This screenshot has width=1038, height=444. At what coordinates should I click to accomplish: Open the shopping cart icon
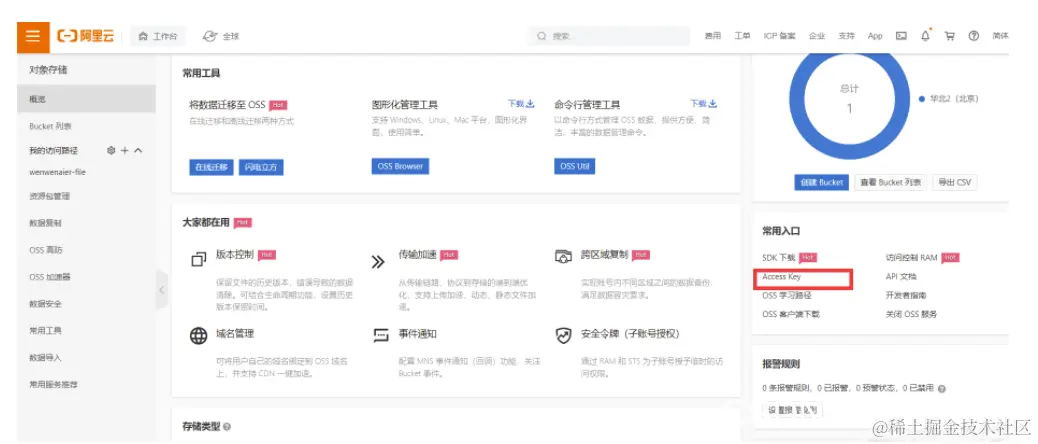click(x=949, y=36)
